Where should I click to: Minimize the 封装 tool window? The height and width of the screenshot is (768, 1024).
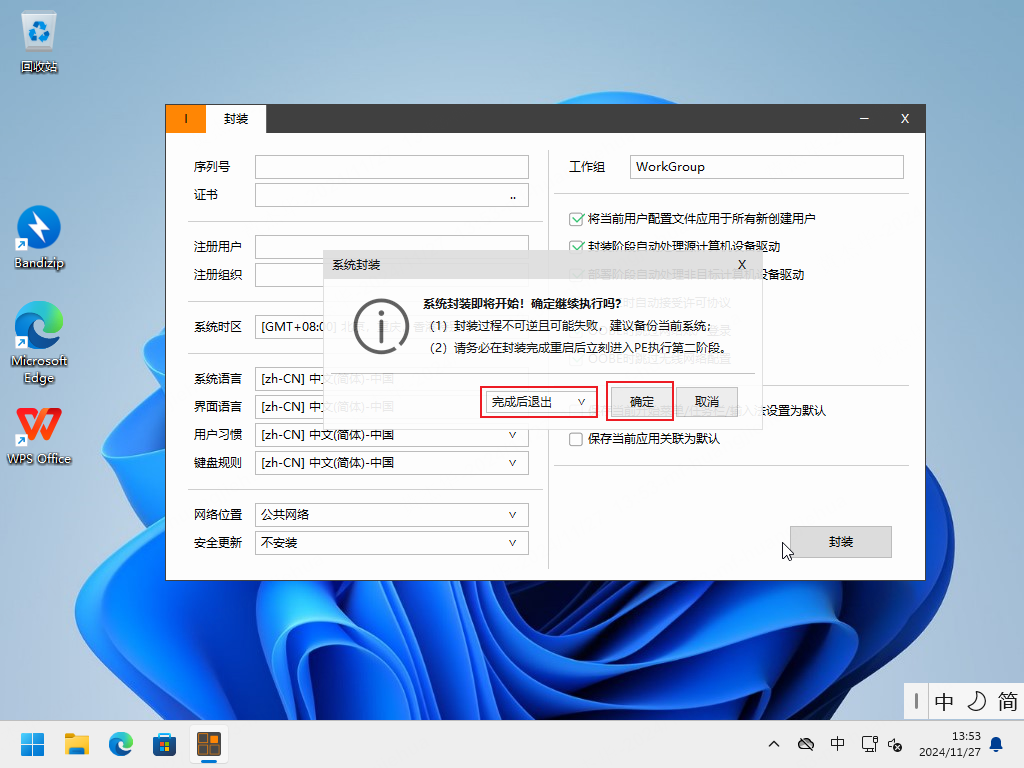(x=864, y=118)
